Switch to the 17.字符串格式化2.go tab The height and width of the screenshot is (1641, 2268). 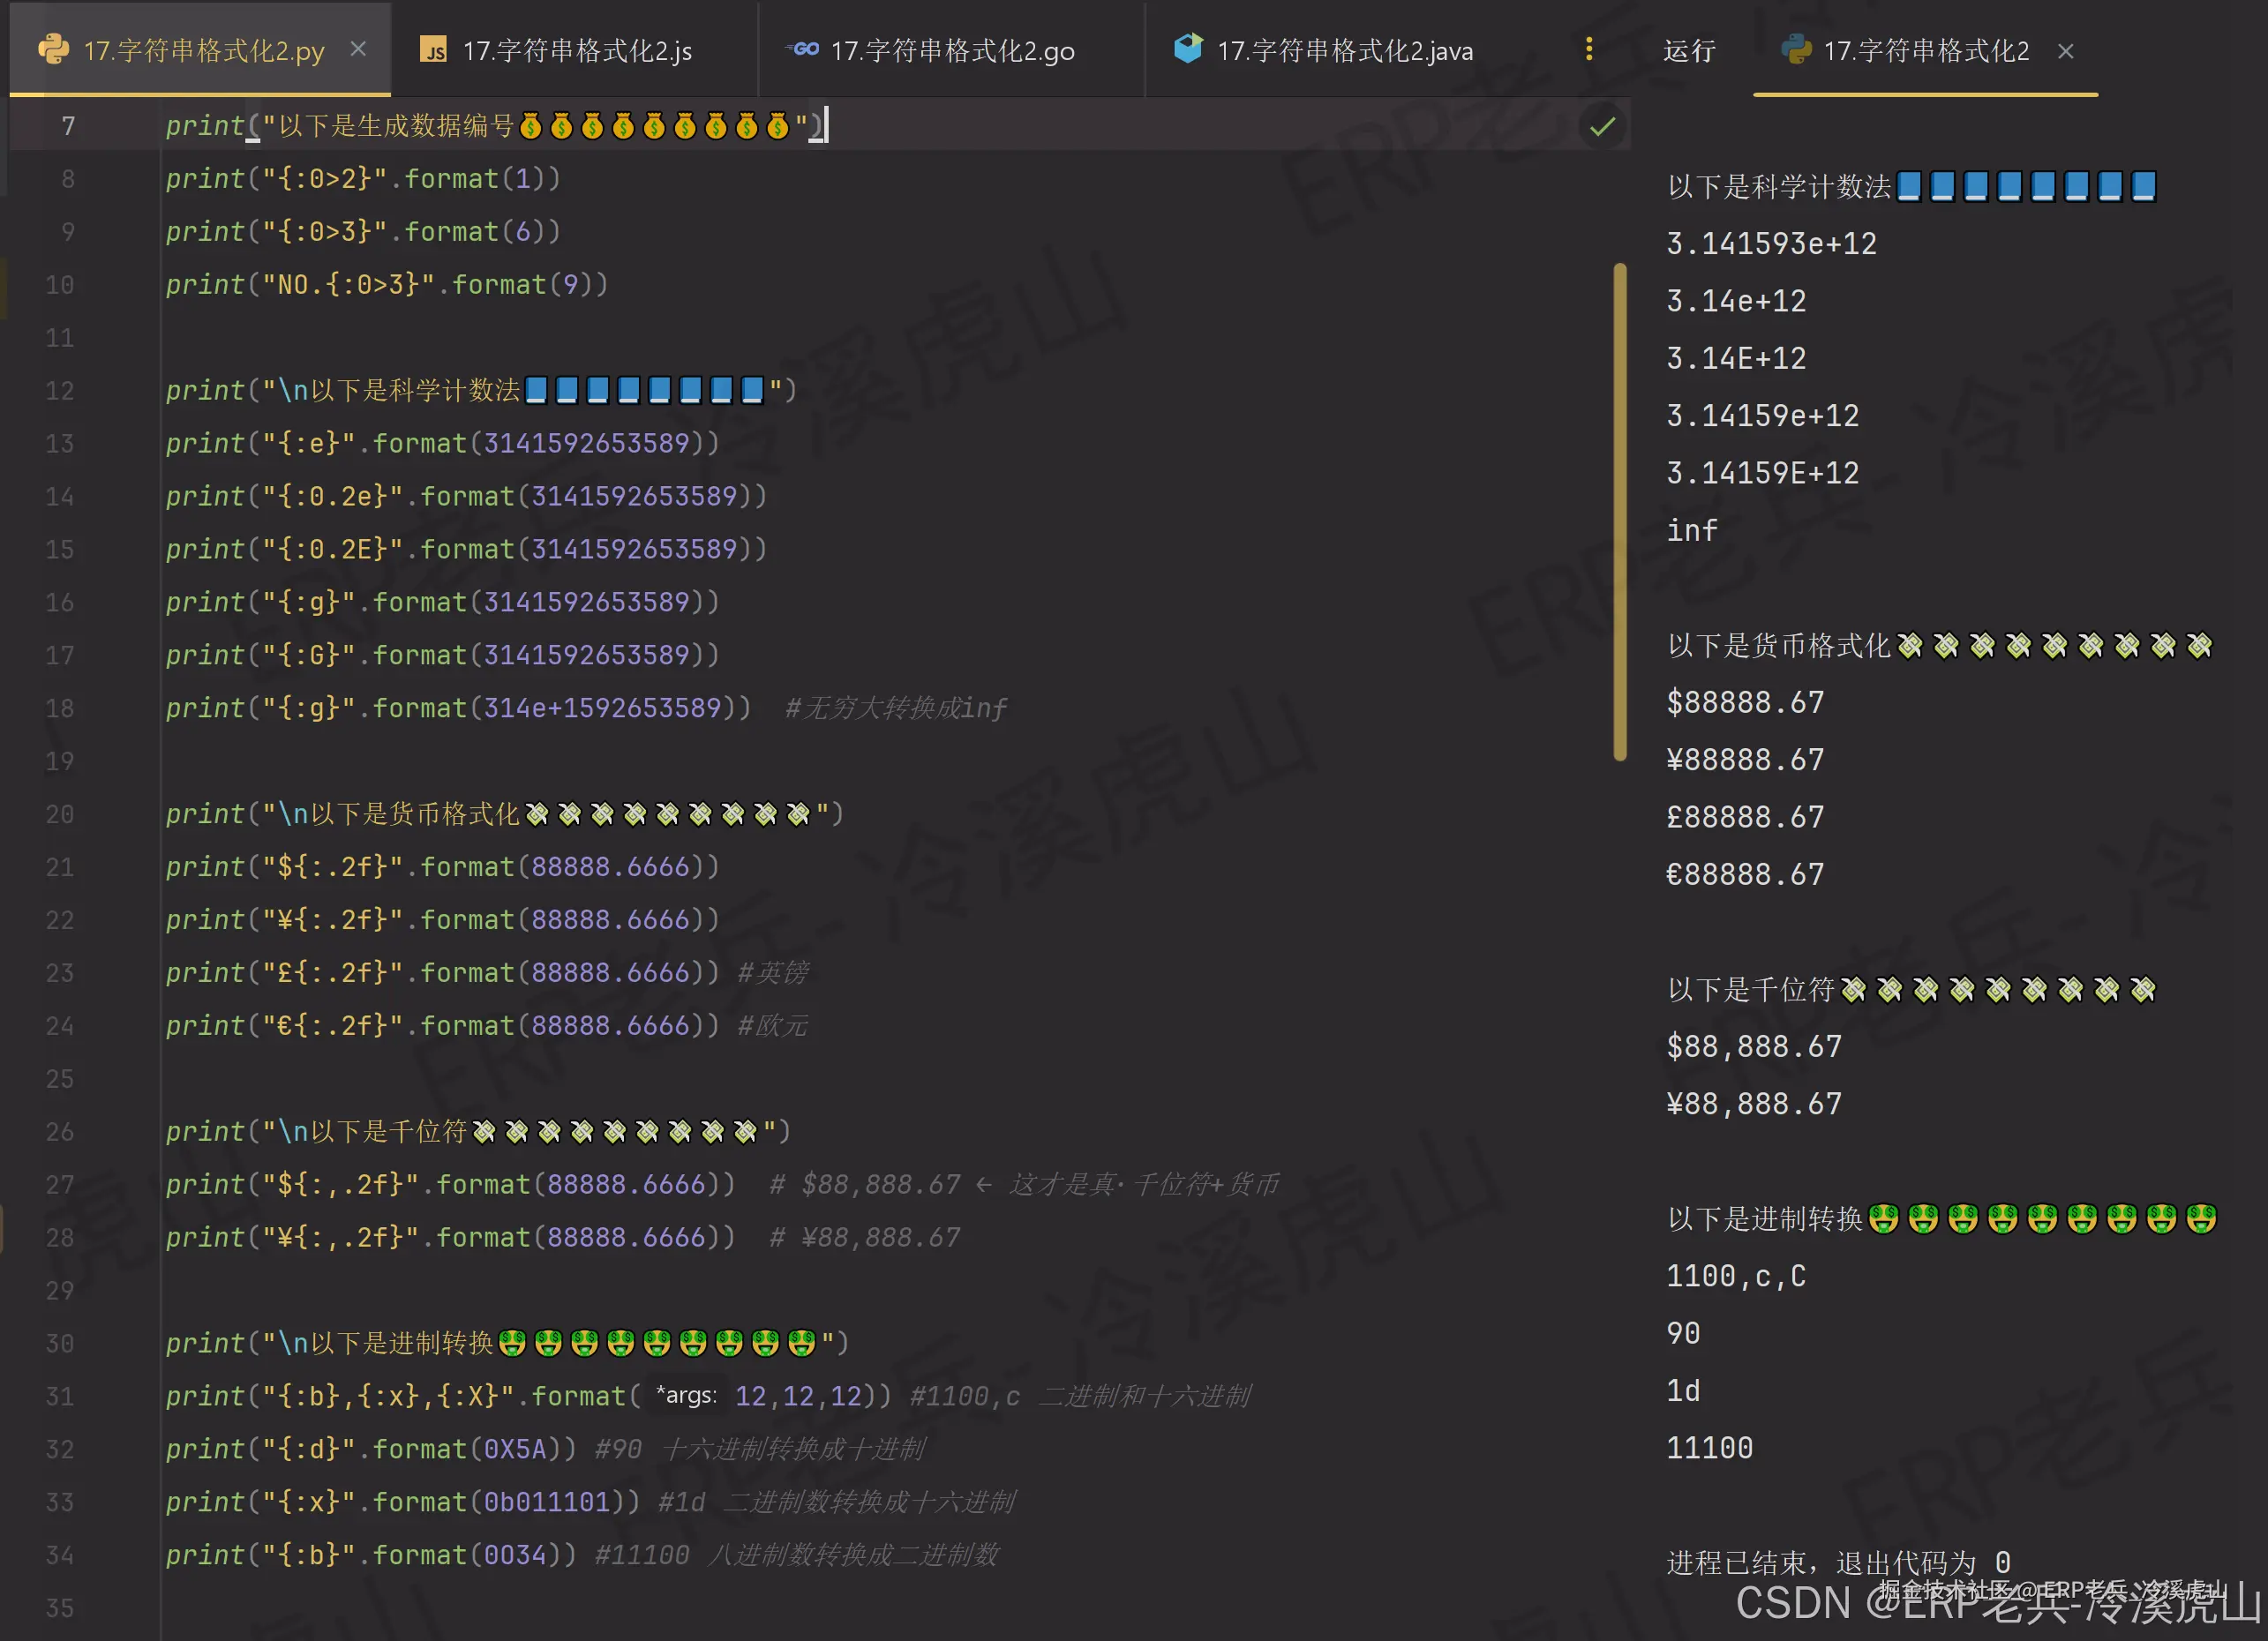tap(951, 51)
